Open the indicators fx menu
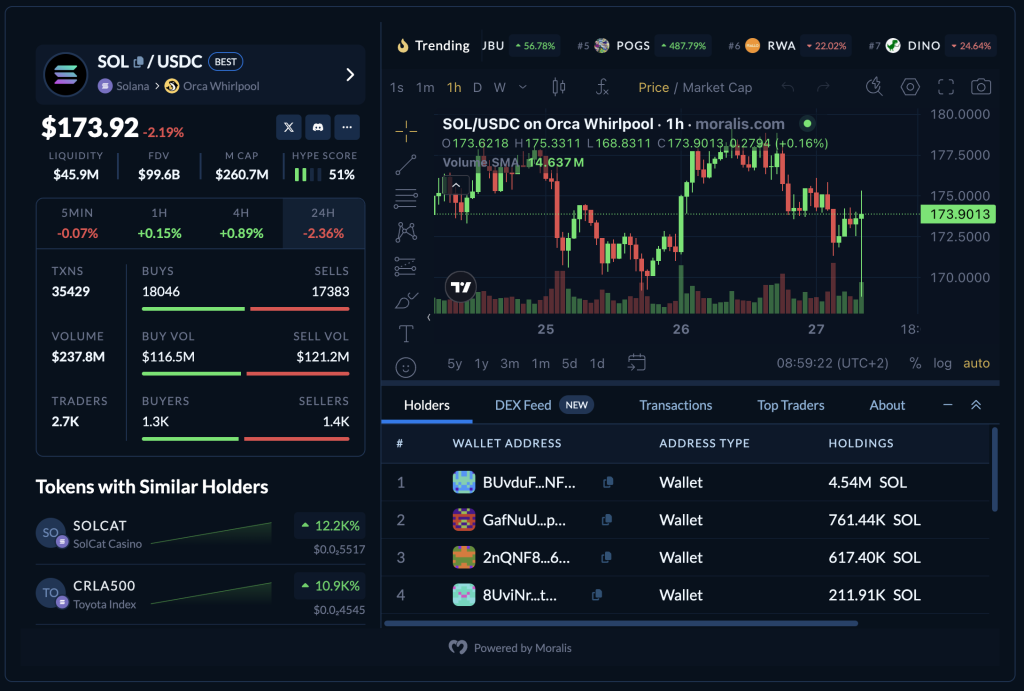 pos(602,87)
